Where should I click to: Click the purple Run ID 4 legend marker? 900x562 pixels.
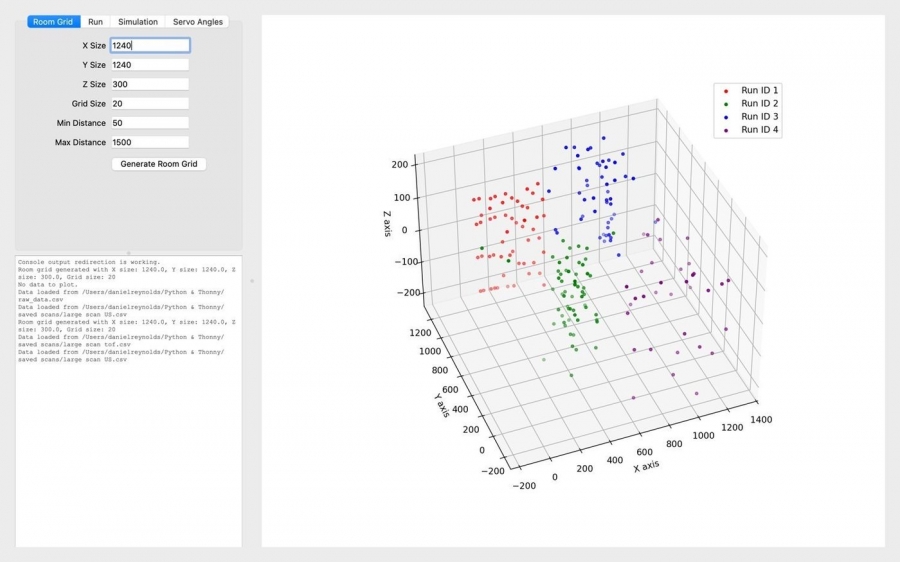tap(726, 130)
